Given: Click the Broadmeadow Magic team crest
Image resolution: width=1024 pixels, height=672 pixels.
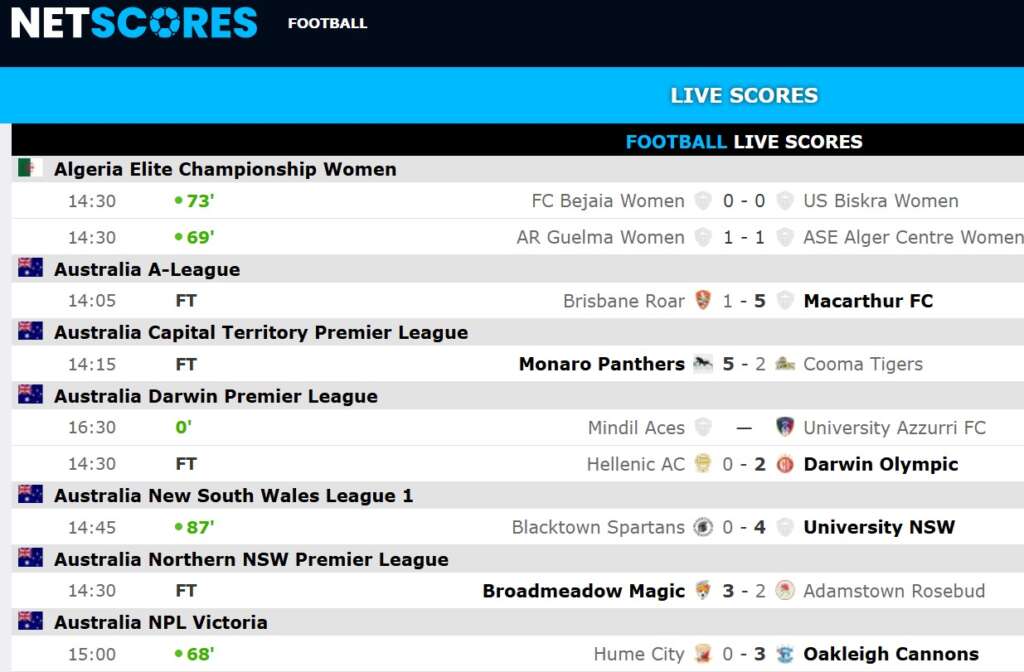Looking at the screenshot, I should coord(703,591).
